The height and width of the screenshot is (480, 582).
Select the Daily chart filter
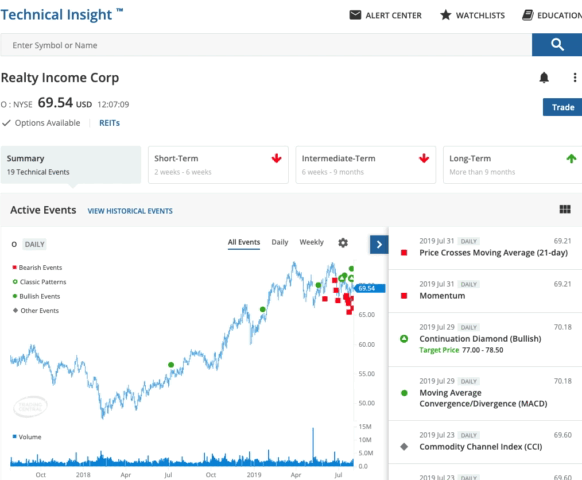click(x=279, y=242)
